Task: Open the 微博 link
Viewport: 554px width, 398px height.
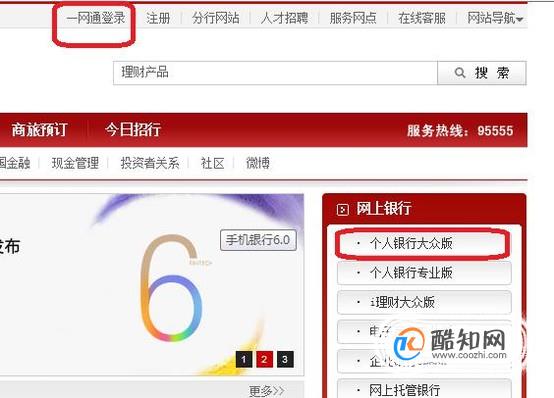Action: tap(258, 163)
